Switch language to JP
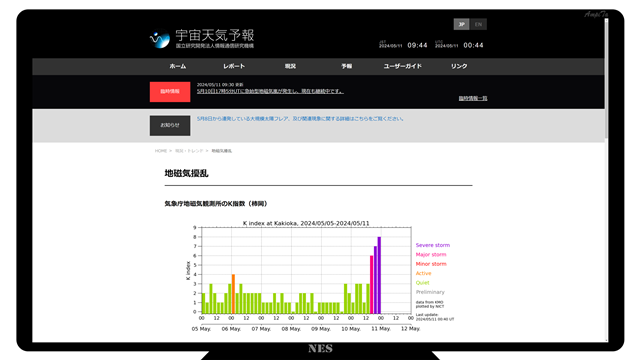Image resolution: width=640 pixels, height=360 pixels. tap(462, 24)
